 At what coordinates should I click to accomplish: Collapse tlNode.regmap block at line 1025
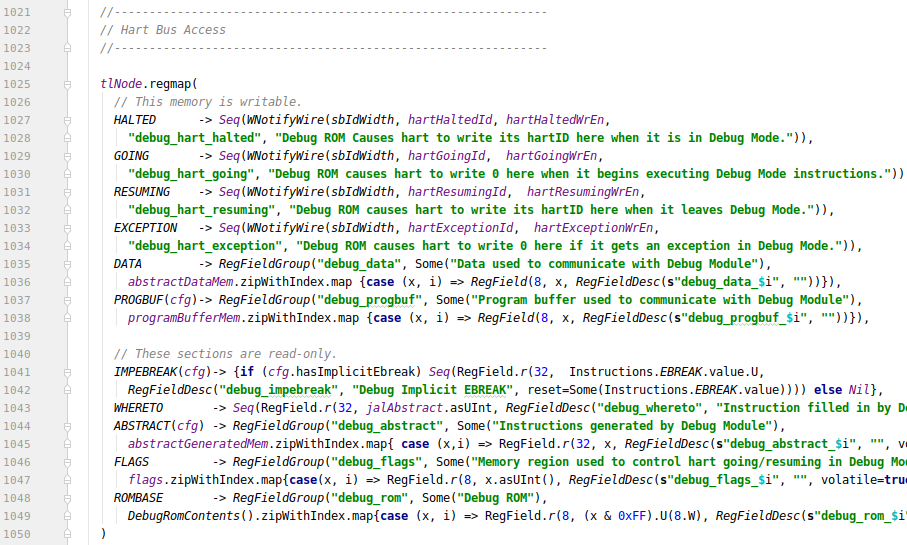coord(67,84)
